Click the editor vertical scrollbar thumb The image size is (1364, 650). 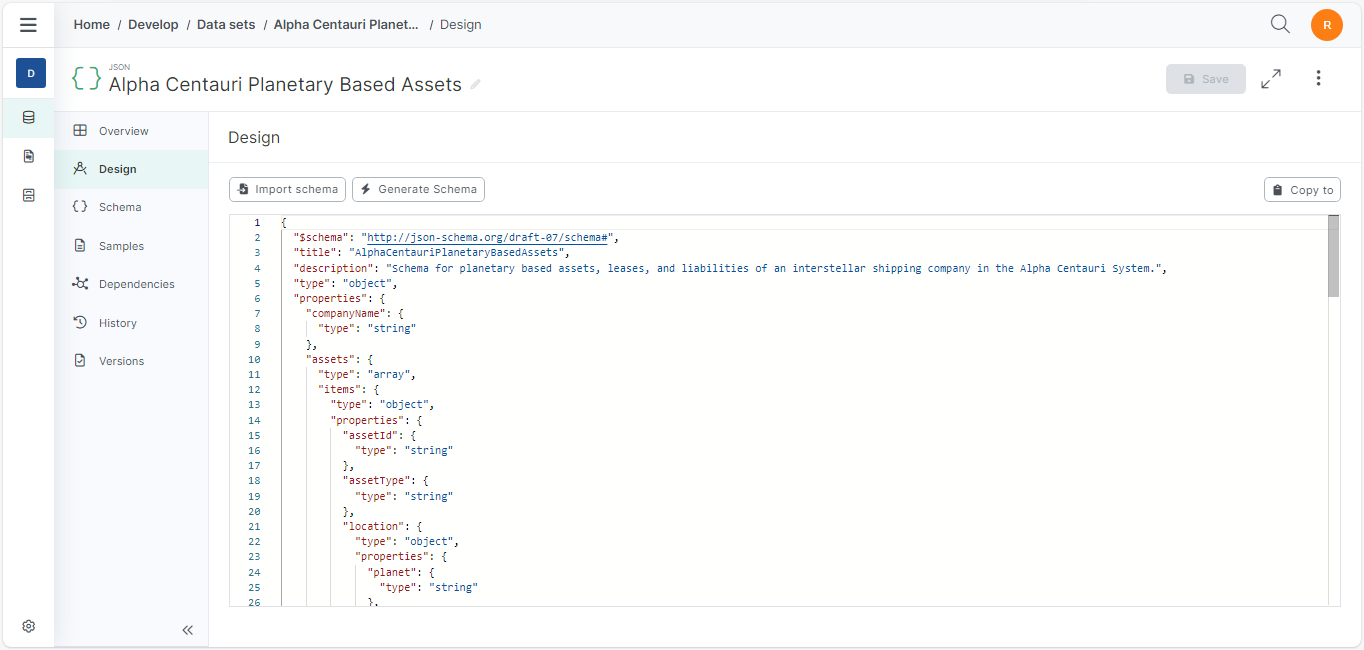tap(1333, 255)
